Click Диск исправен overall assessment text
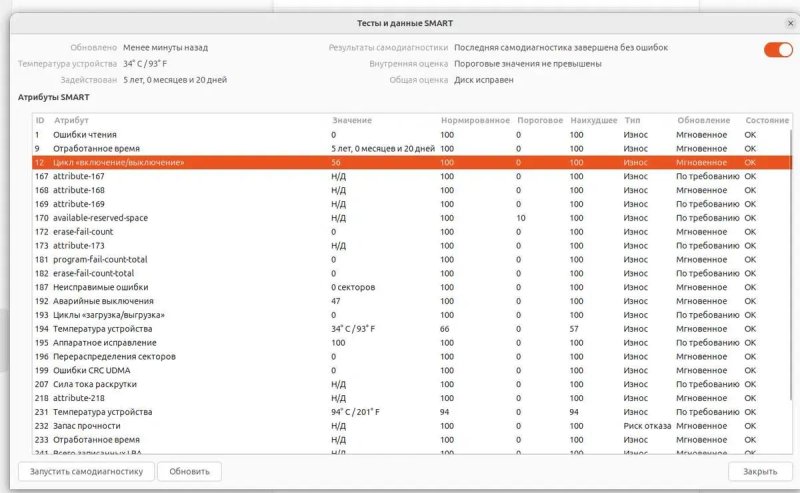Screen dimensions: 800x493 point(484,80)
